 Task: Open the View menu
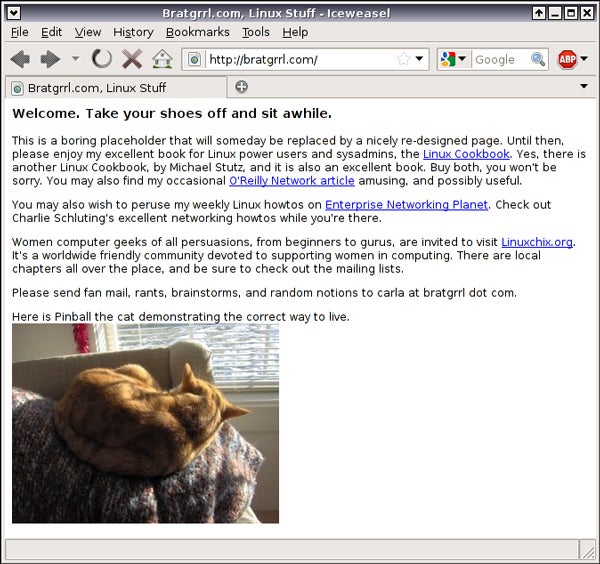pos(88,32)
